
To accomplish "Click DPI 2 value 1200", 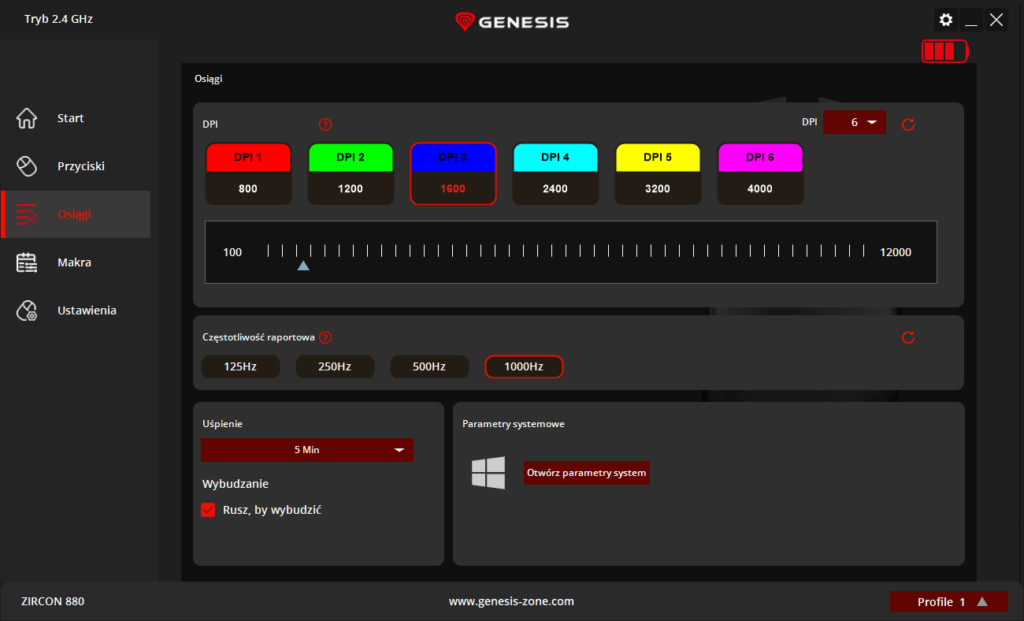I will pyautogui.click(x=351, y=189).
